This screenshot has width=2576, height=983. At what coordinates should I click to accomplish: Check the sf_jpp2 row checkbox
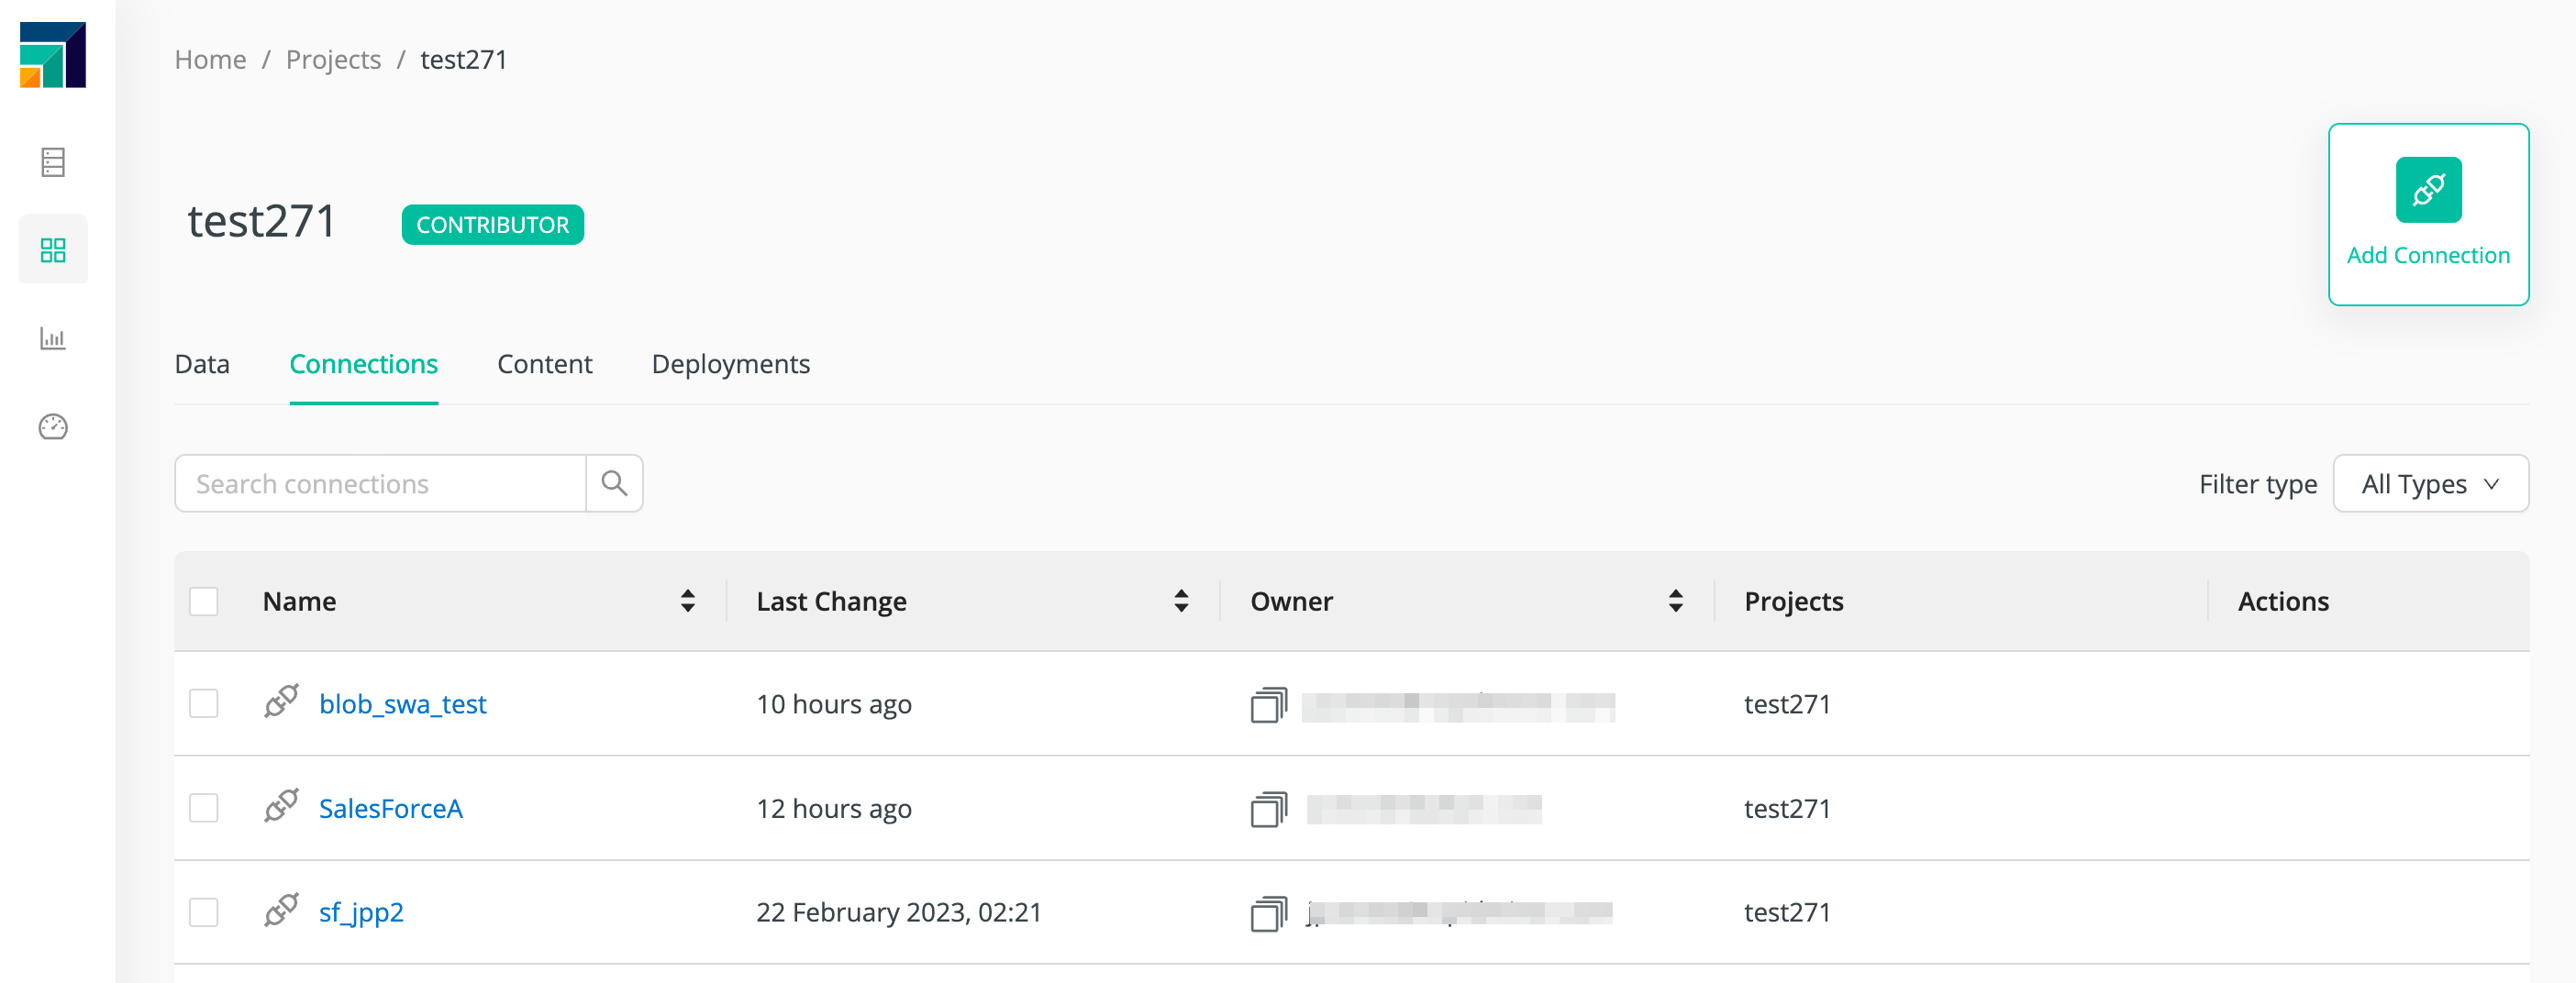click(204, 912)
